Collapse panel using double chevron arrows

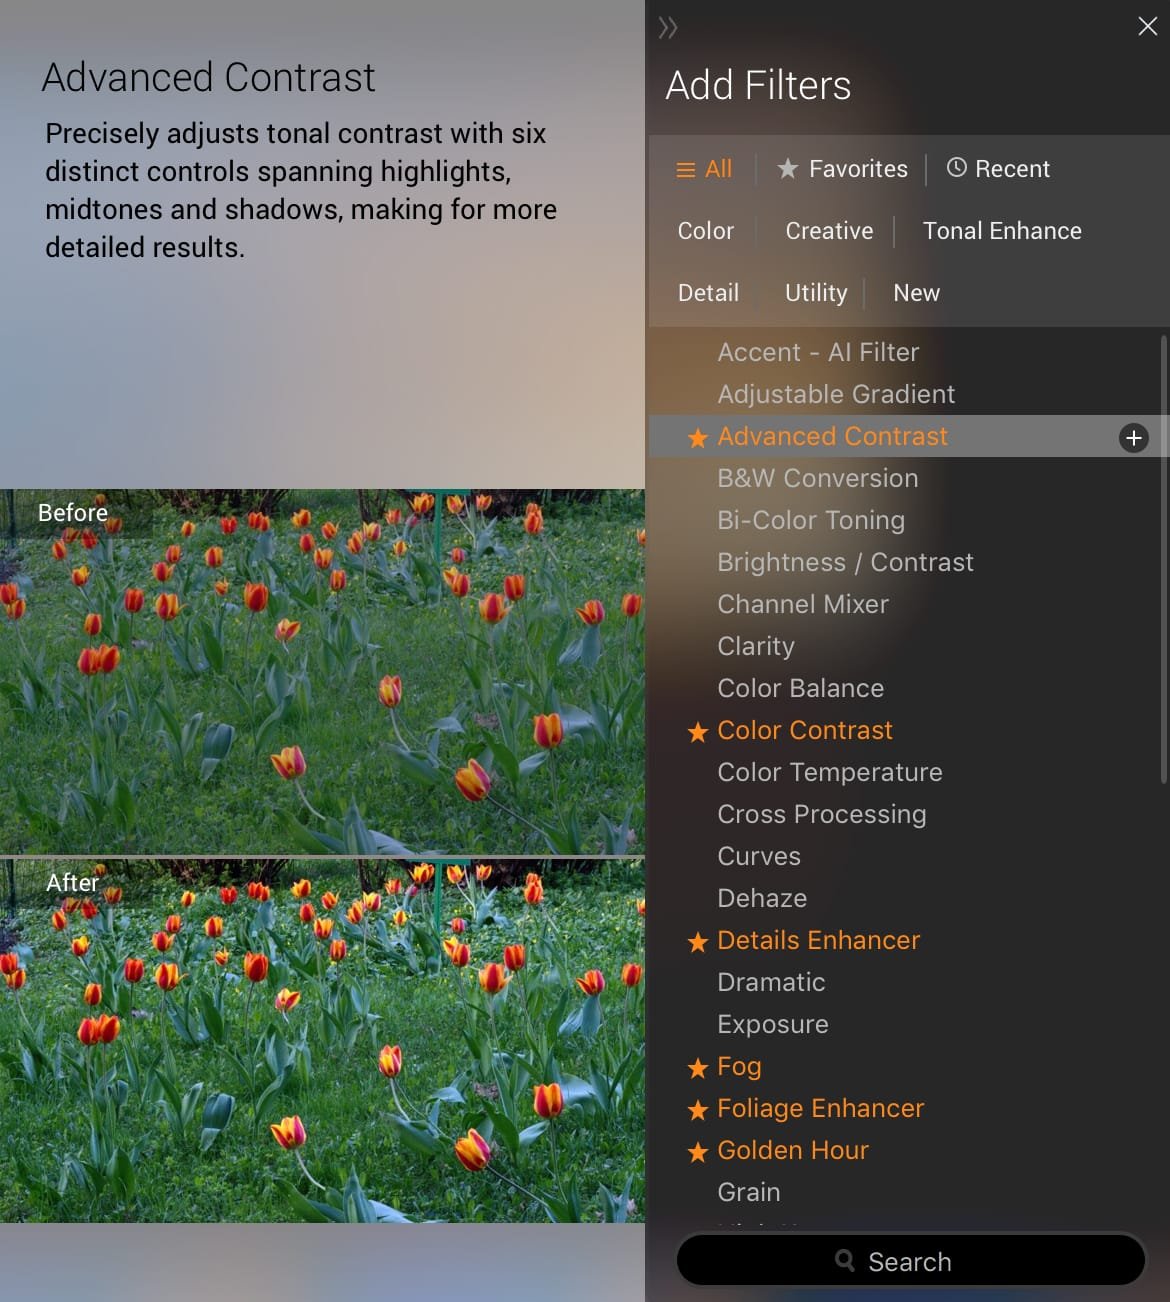tap(668, 28)
